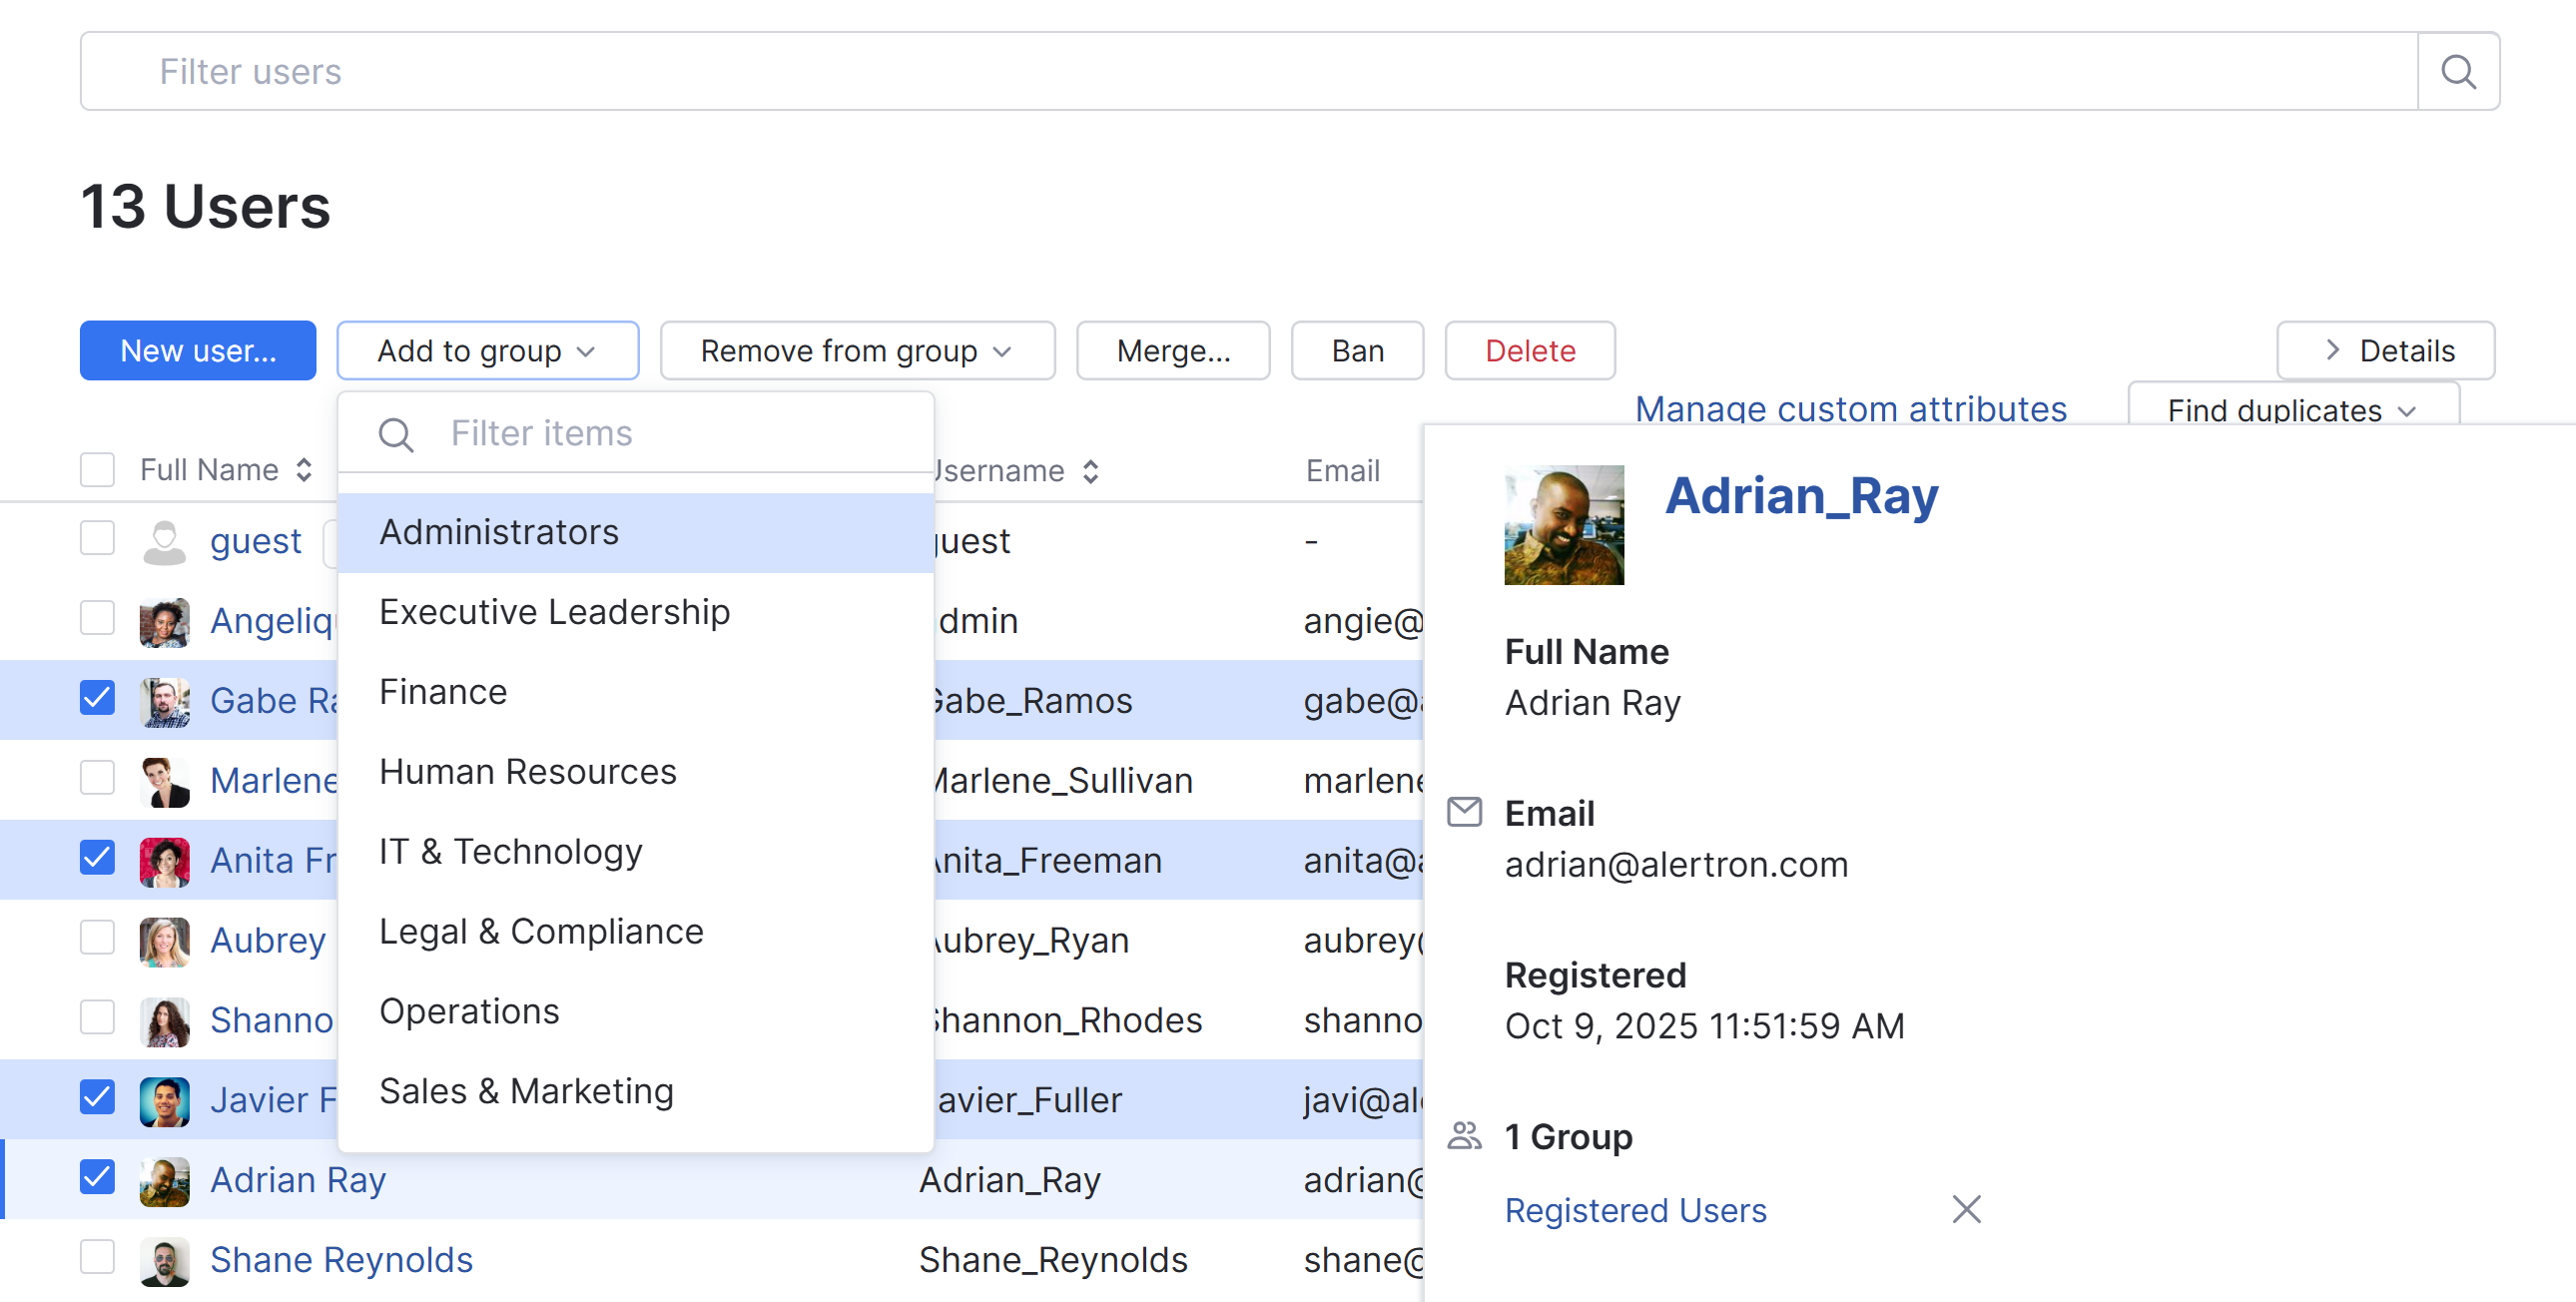The height and width of the screenshot is (1302, 2576).
Task: Click Adrian_Ray's profile photo in the details panel
Action: pyautogui.click(x=1564, y=524)
